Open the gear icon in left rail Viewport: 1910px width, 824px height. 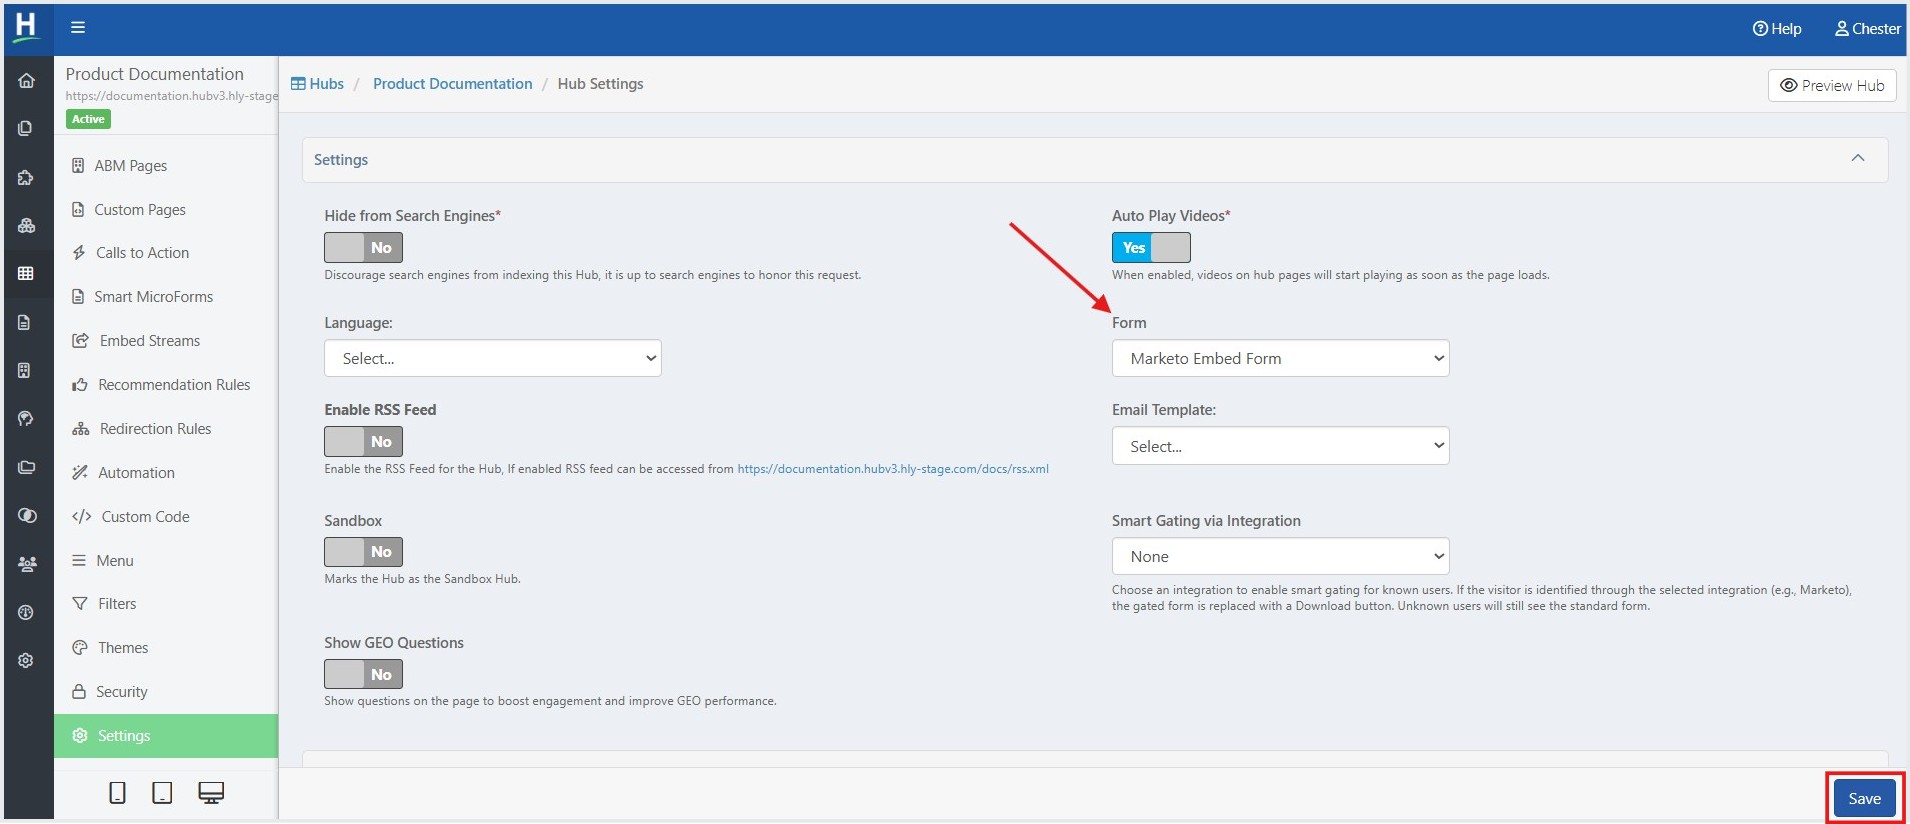[x=26, y=660]
